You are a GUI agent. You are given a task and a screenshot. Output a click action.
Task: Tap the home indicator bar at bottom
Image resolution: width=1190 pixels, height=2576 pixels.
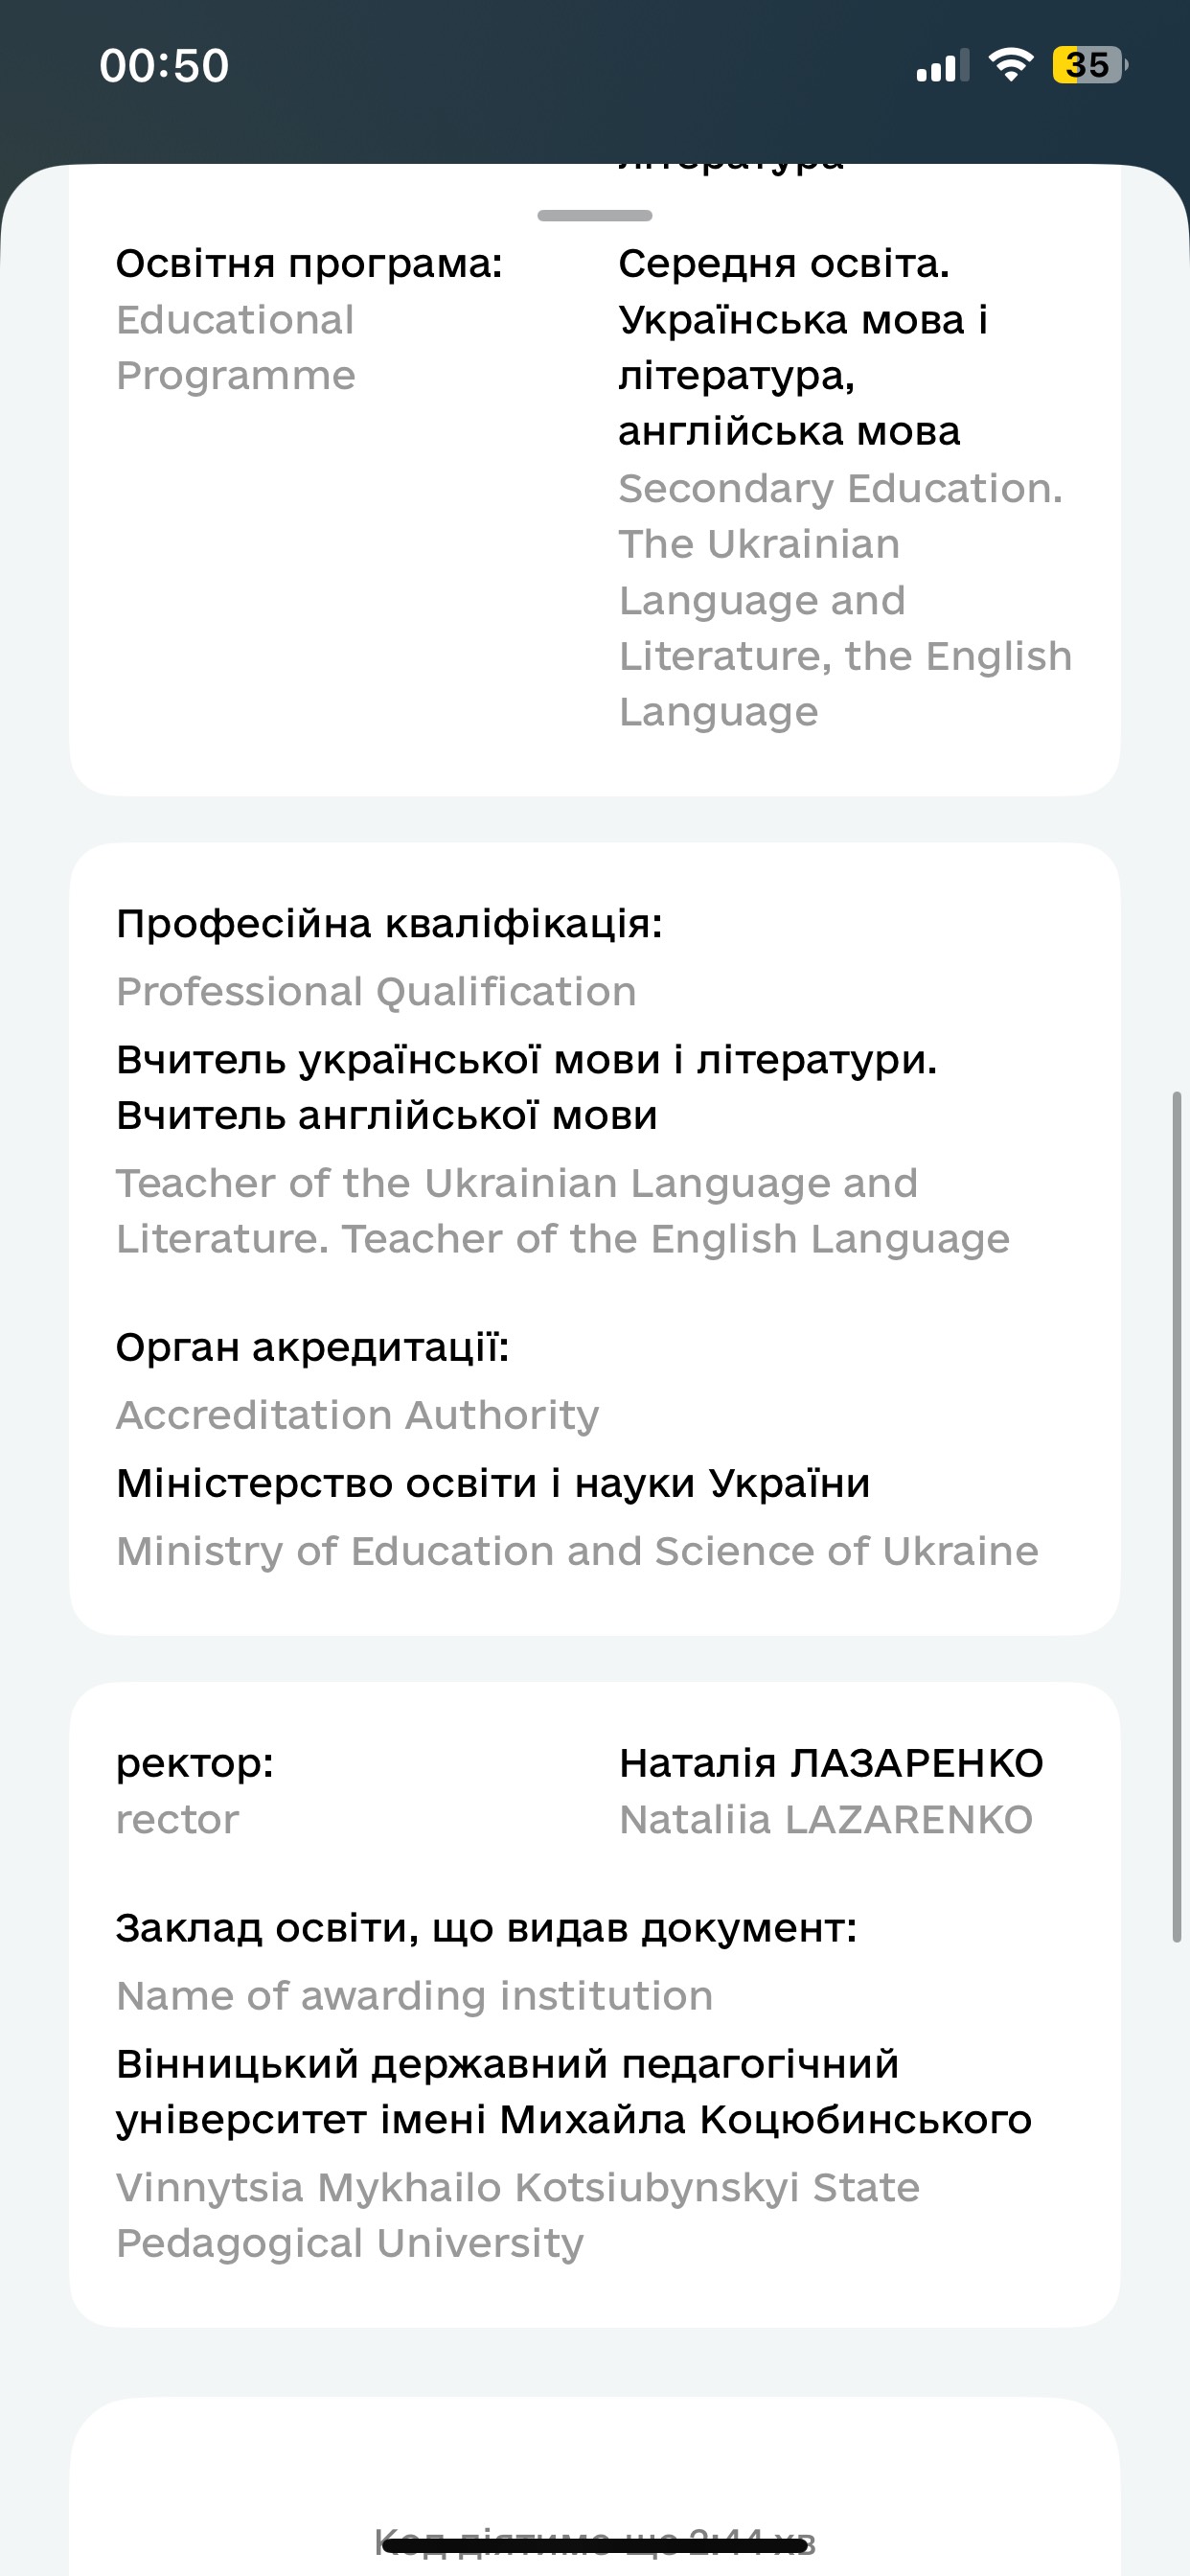(x=595, y=2545)
